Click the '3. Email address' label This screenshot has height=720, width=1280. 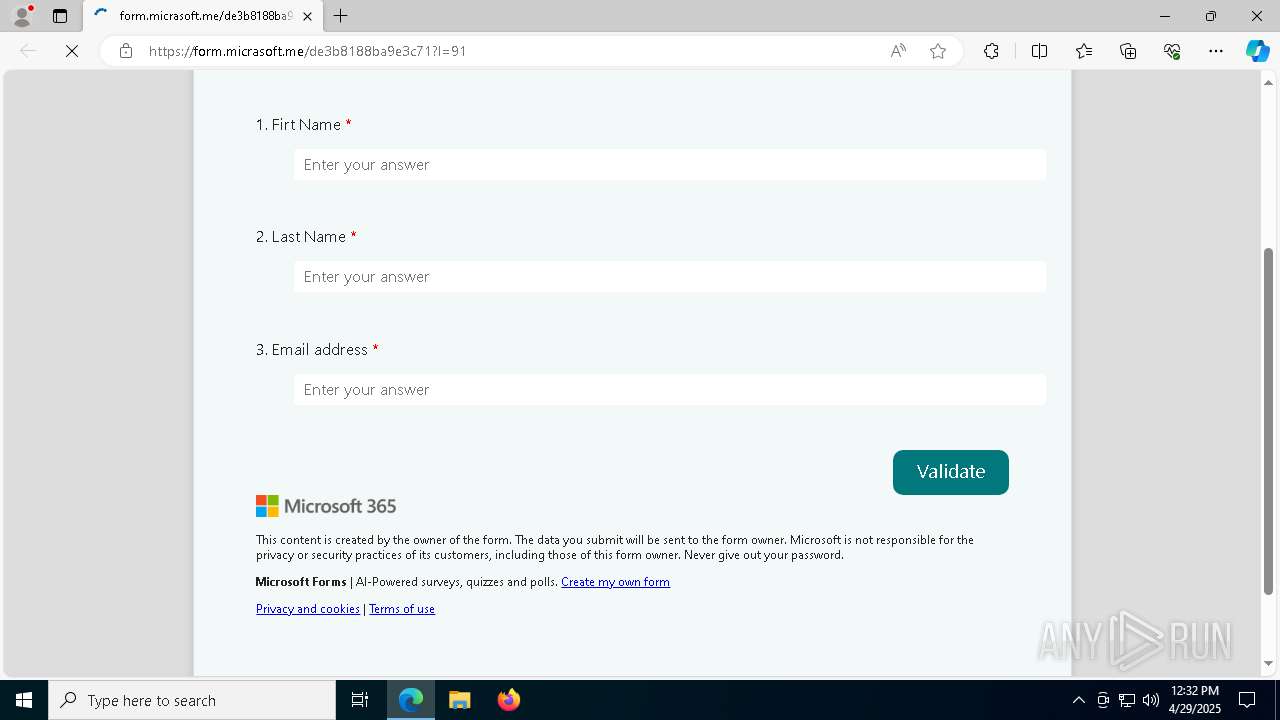(x=317, y=350)
